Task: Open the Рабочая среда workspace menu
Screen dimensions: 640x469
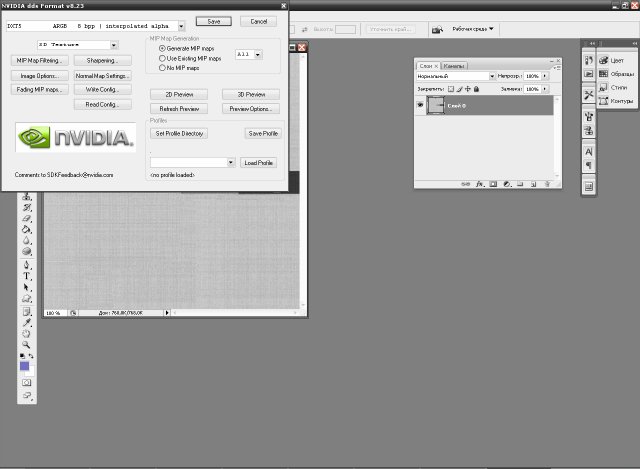Action: [x=472, y=30]
